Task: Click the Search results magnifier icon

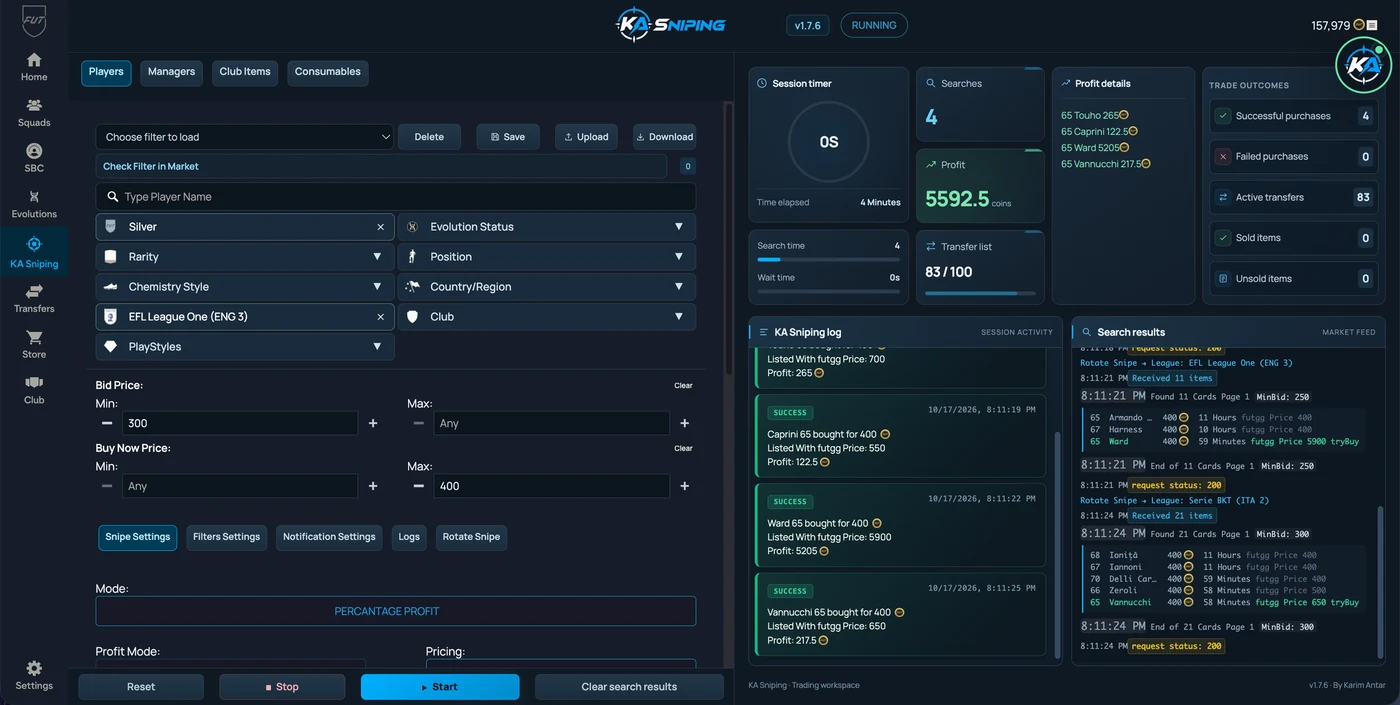Action: coord(1085,332)
